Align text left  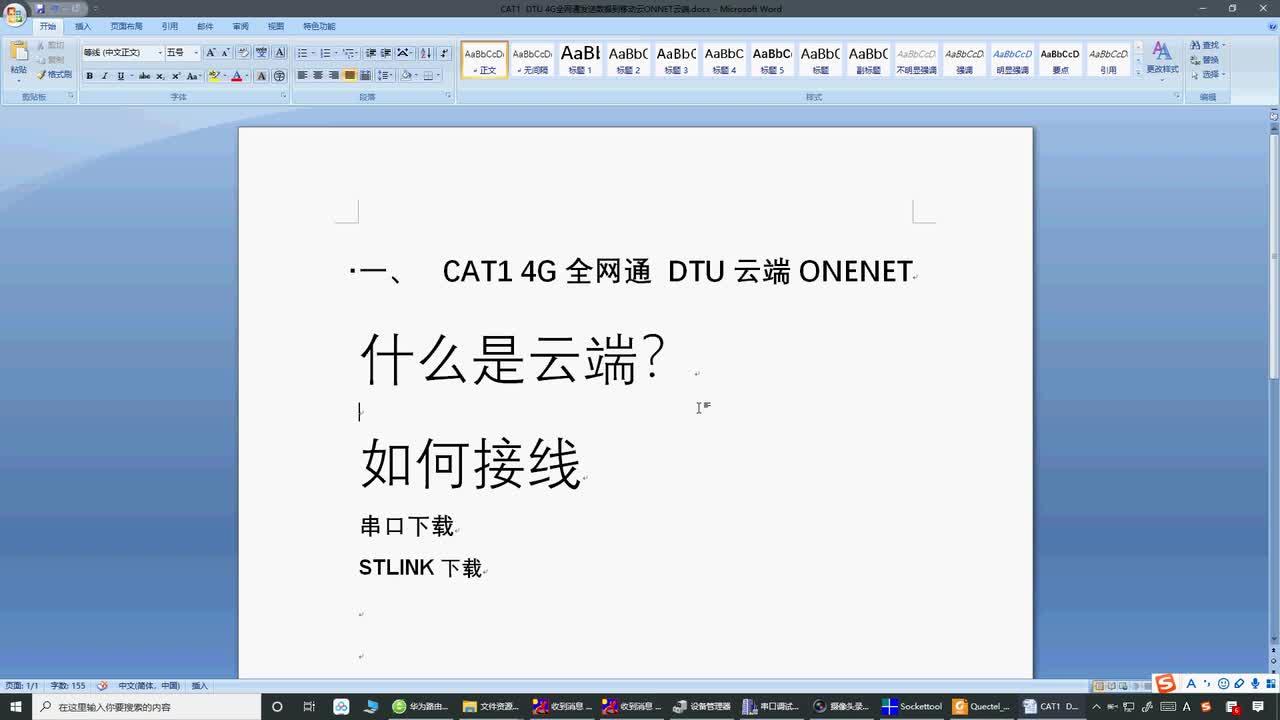[x=302, y=76]
